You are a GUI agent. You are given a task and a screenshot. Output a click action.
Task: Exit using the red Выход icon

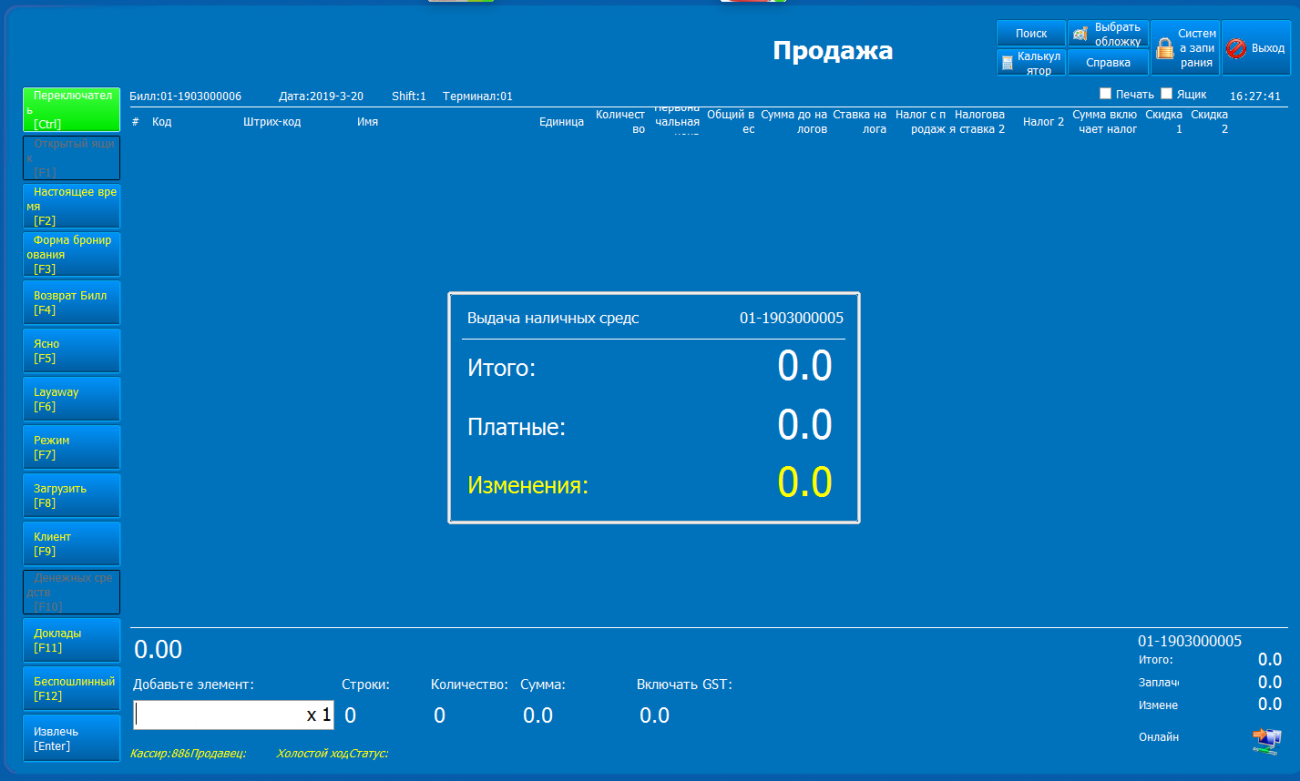1236,48
